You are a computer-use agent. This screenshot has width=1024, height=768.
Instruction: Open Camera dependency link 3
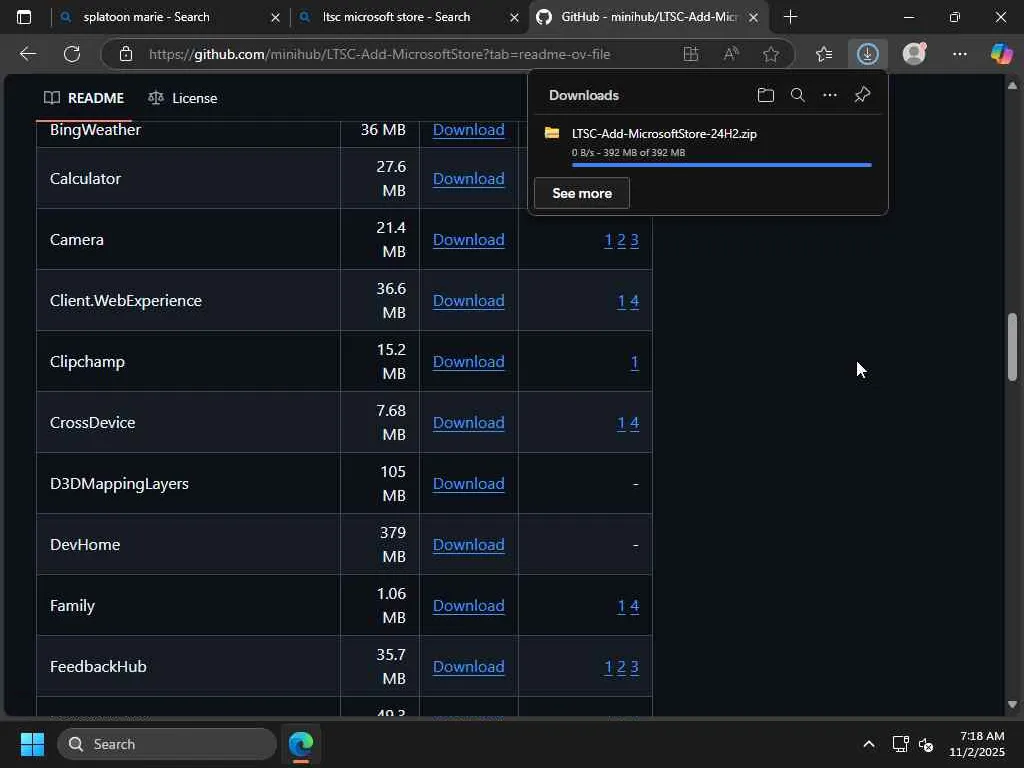[x=634, y=240]
